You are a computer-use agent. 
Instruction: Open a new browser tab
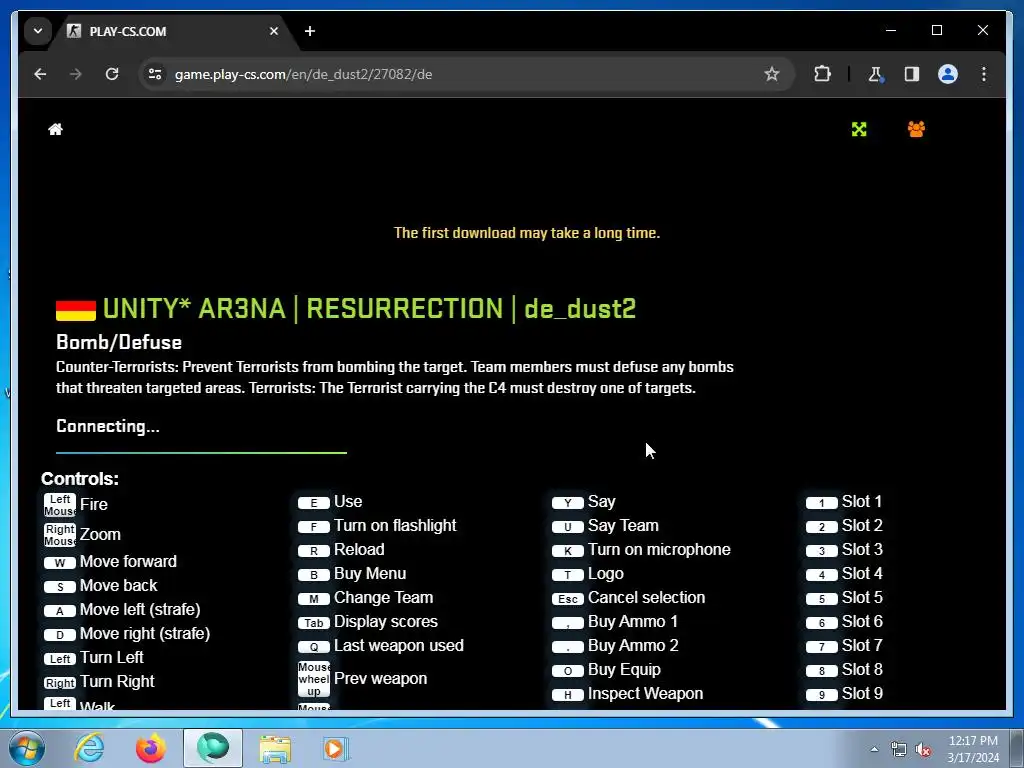310,31
